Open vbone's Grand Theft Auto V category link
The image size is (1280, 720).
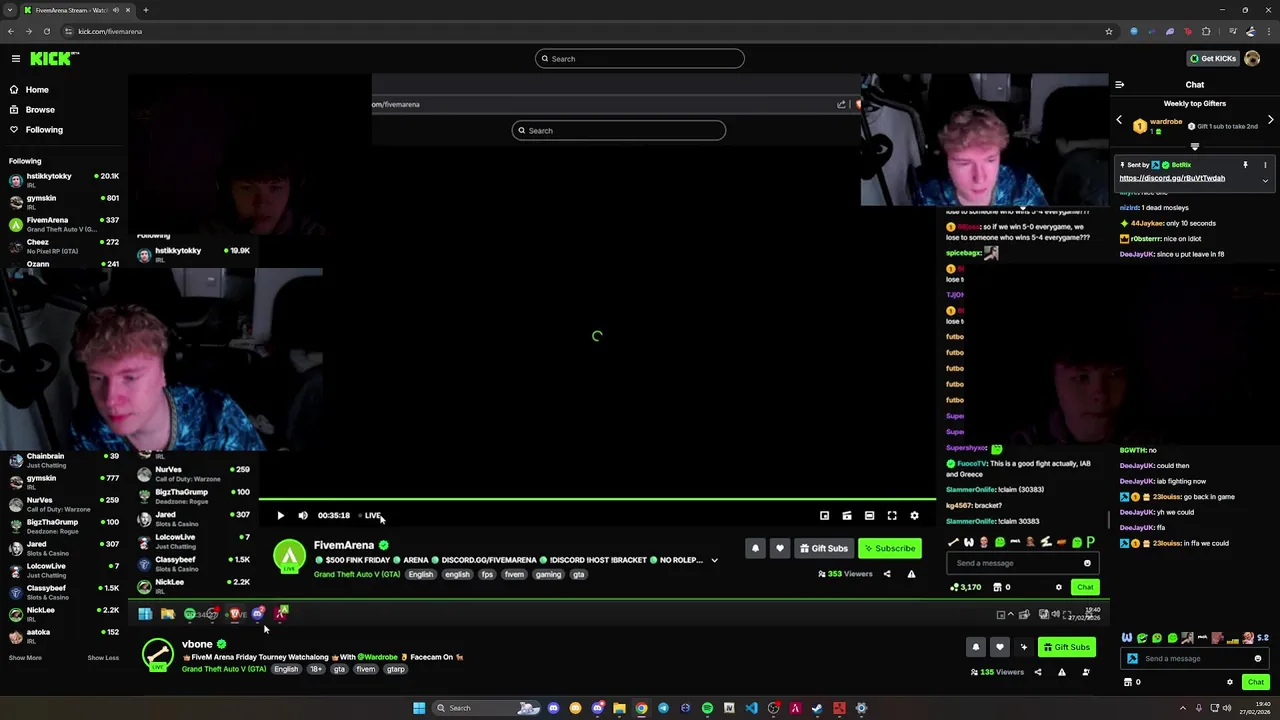click(x=224, y=669)
